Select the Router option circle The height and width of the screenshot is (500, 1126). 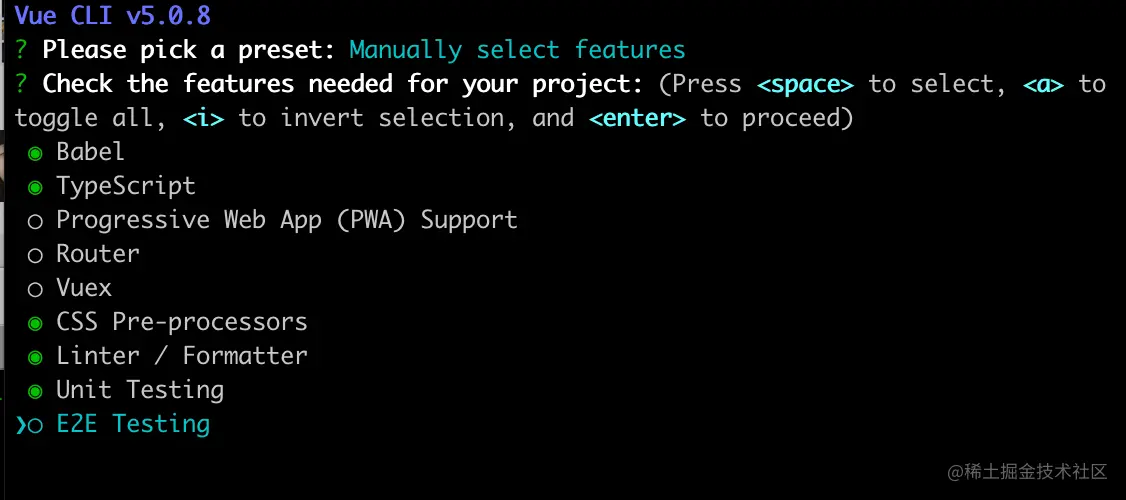[x=36, y=255]
